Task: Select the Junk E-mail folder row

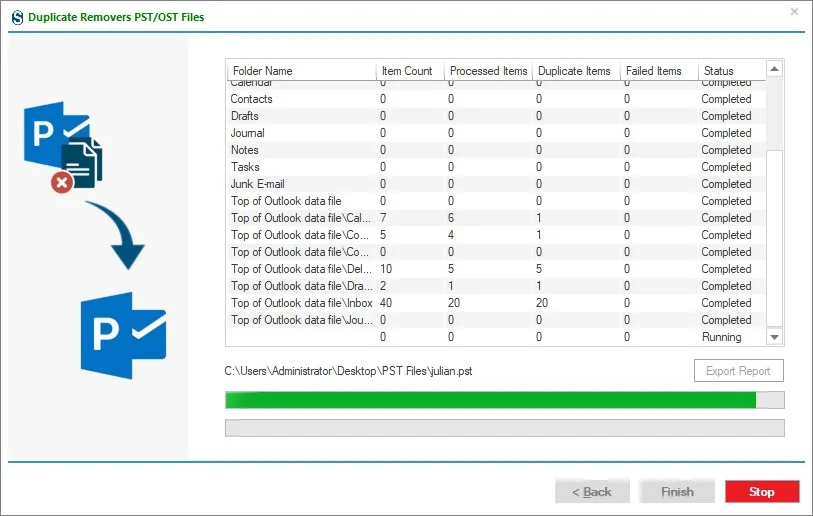Action: click(x=496, y=184)
